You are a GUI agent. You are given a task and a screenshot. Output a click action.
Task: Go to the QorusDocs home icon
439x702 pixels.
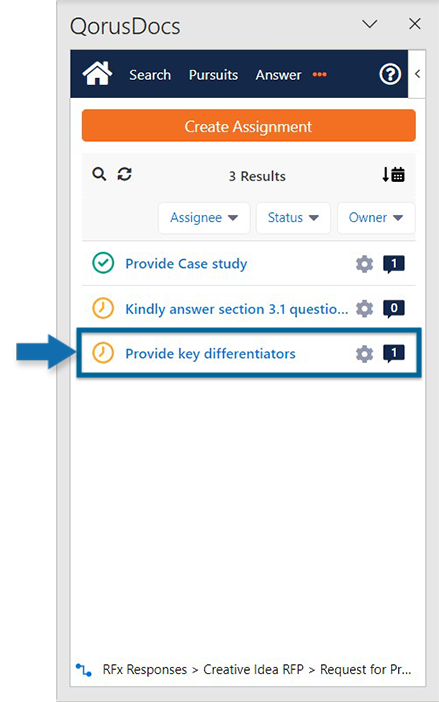[x=97, y=73]
